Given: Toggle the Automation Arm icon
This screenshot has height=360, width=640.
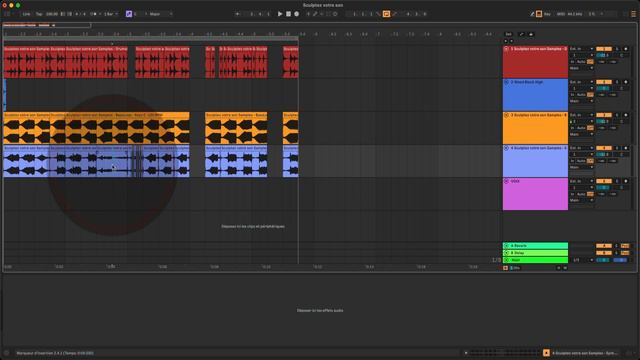Looking at the screenshot, I should coord(315,14).
